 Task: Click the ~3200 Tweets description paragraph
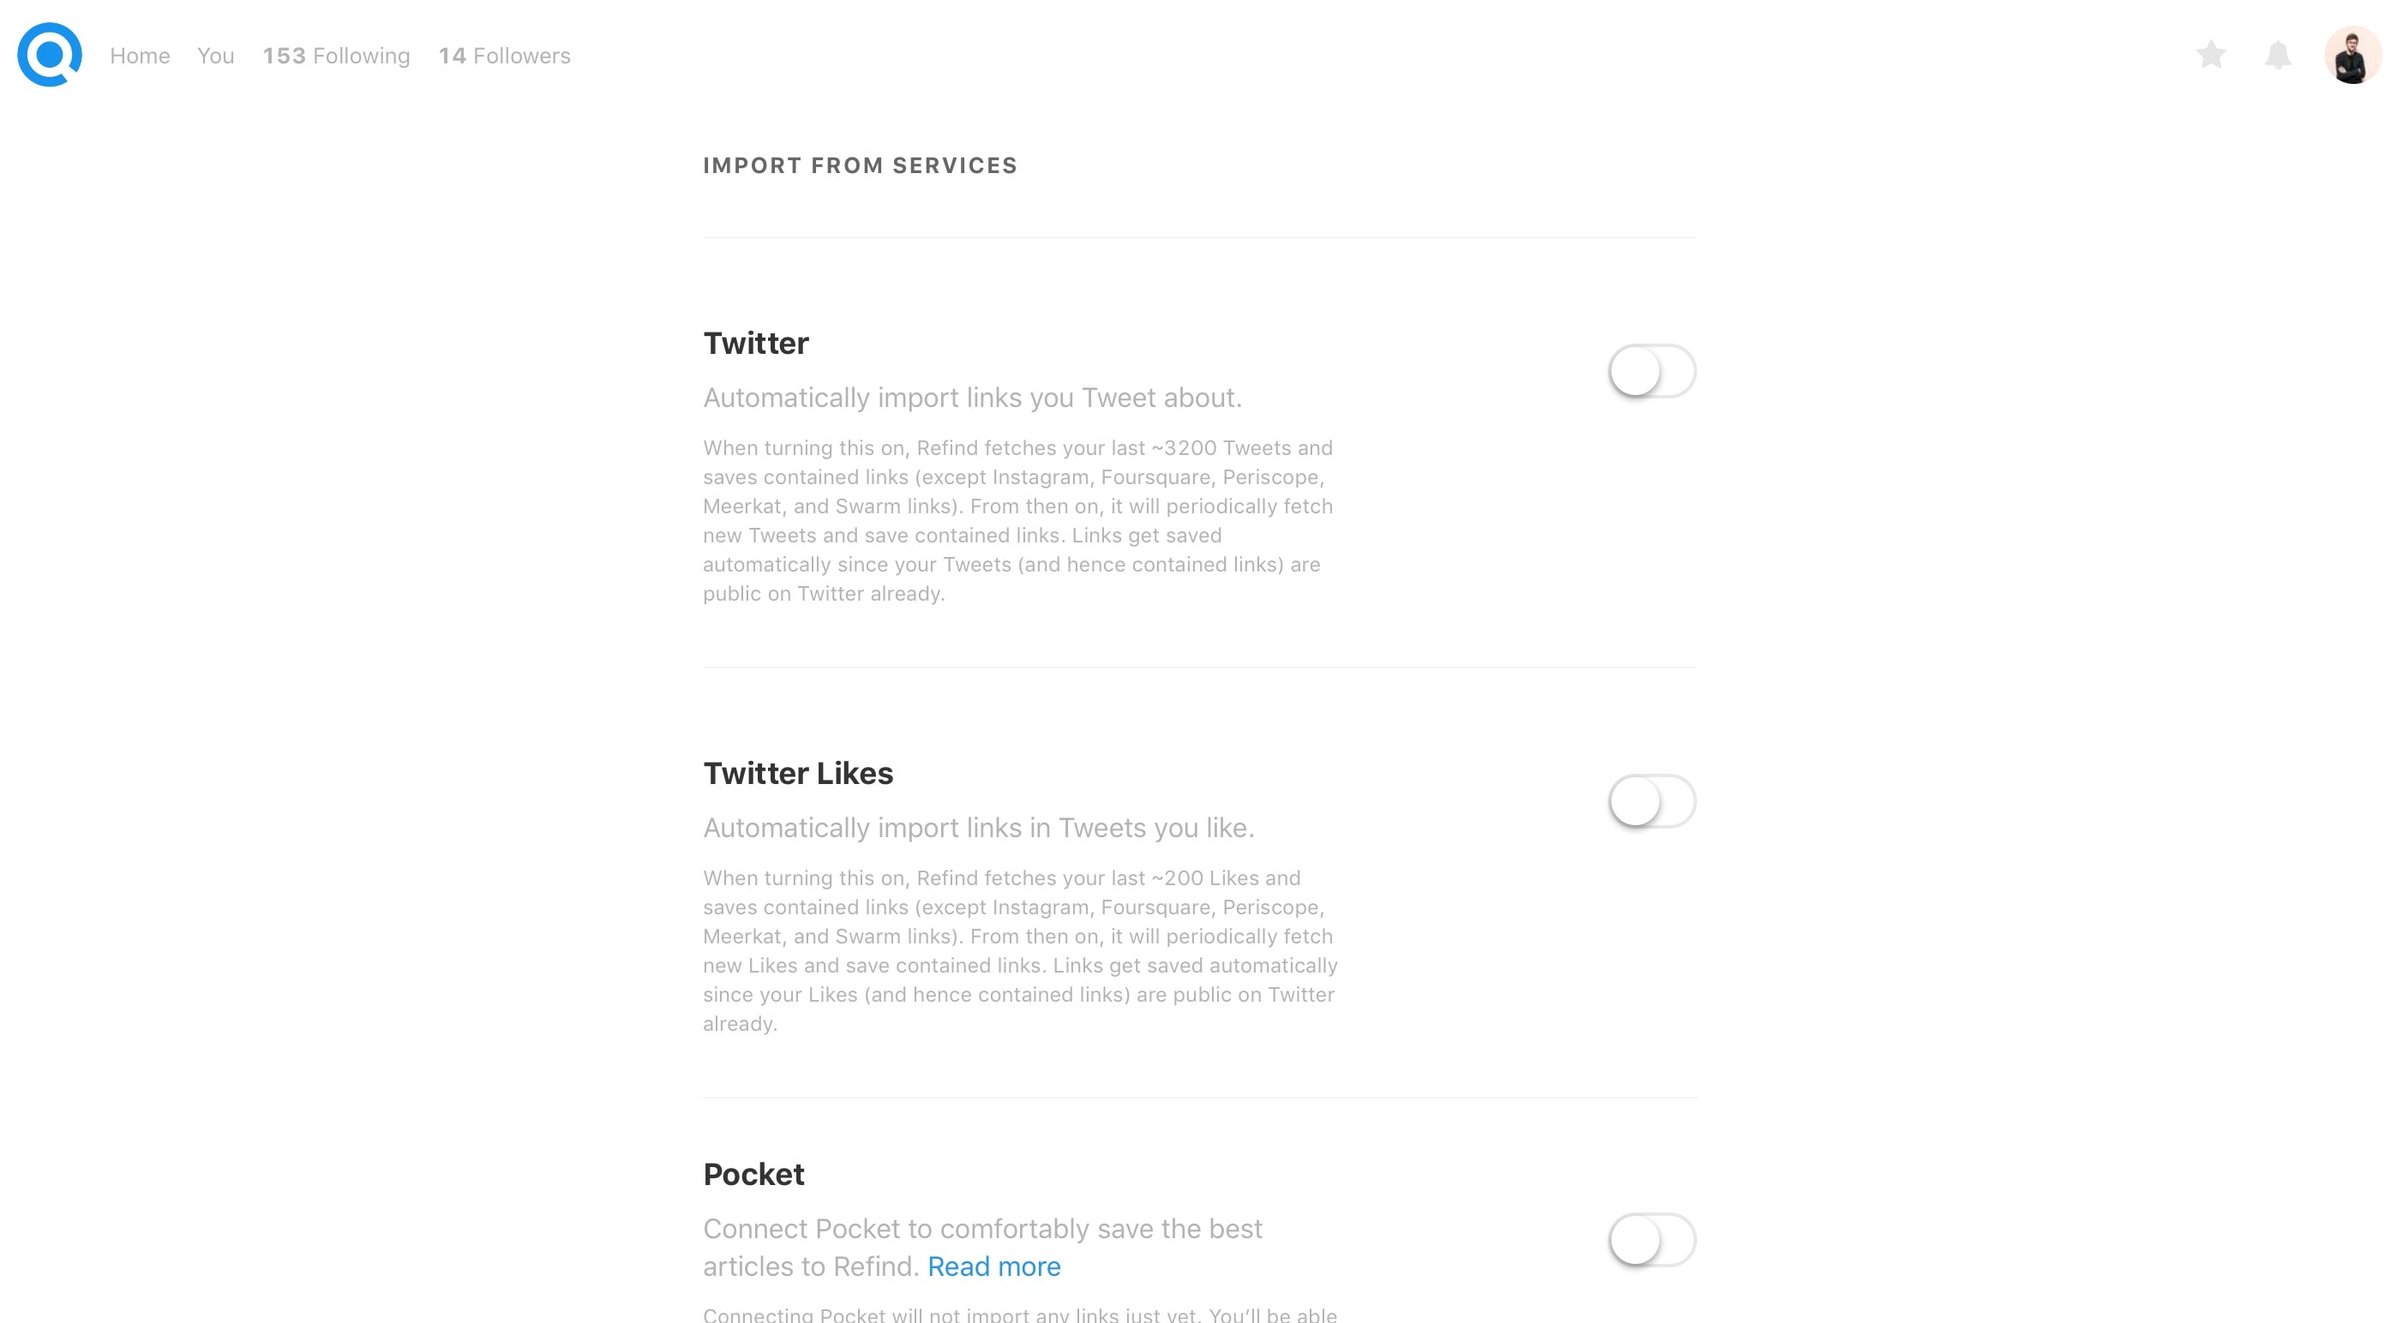coord(1020,521)
